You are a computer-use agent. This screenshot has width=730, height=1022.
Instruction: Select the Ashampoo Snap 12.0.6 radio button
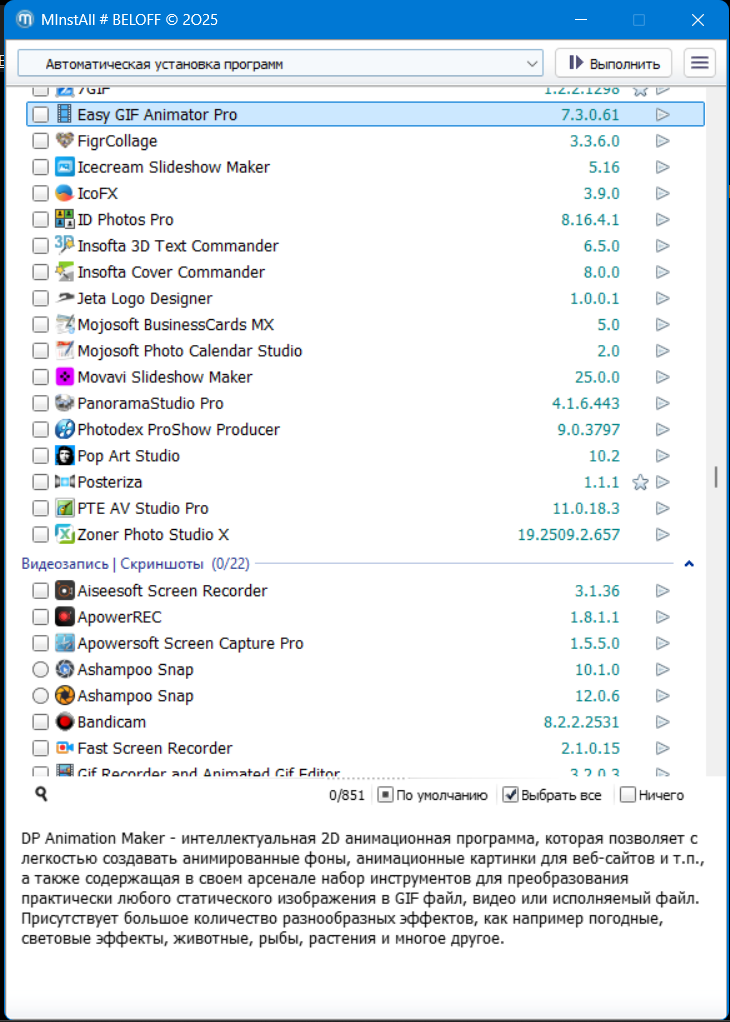pyautogui.click(x=40, y=696)
